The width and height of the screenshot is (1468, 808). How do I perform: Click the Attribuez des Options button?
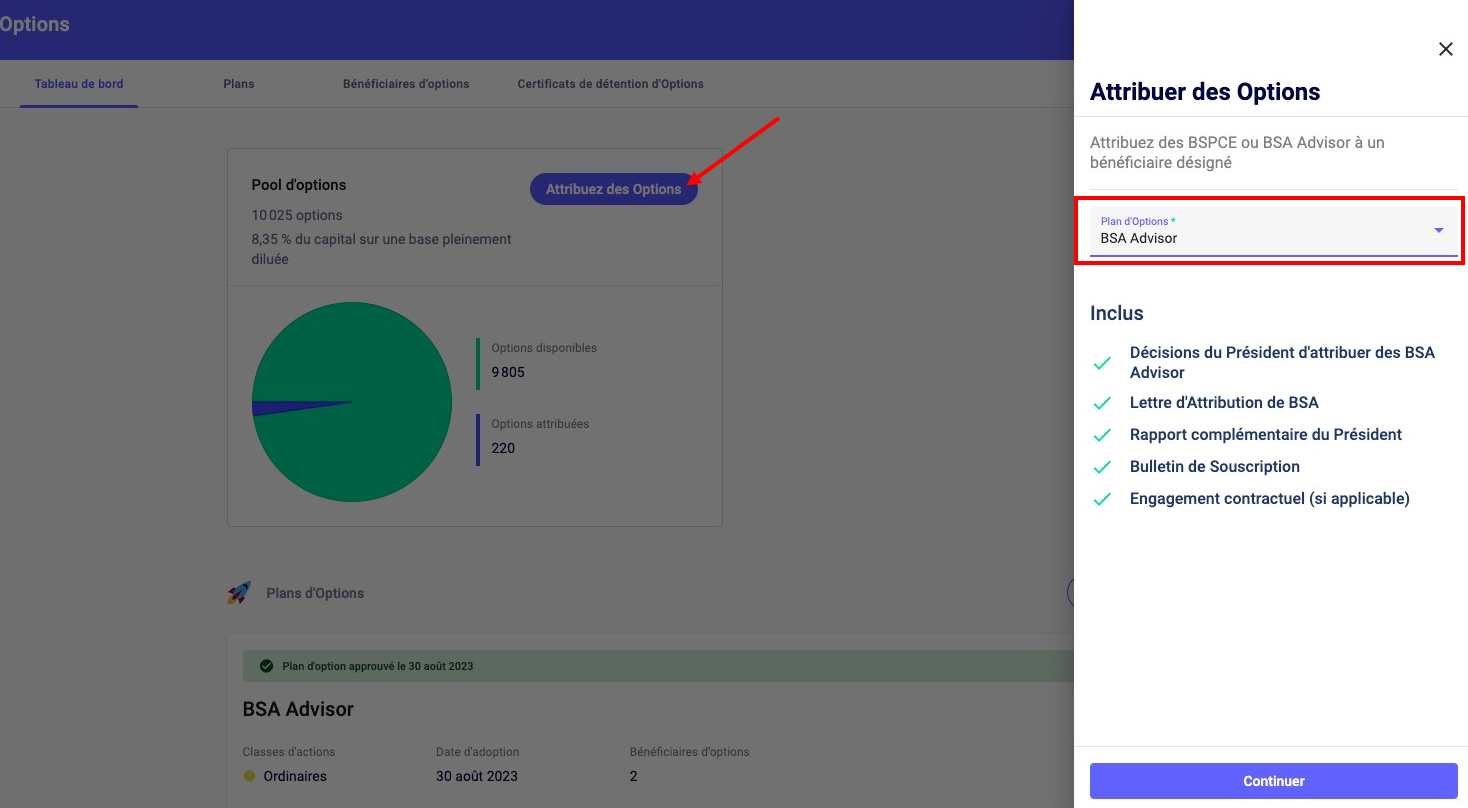pyautogui.click(x=613, y=189)
